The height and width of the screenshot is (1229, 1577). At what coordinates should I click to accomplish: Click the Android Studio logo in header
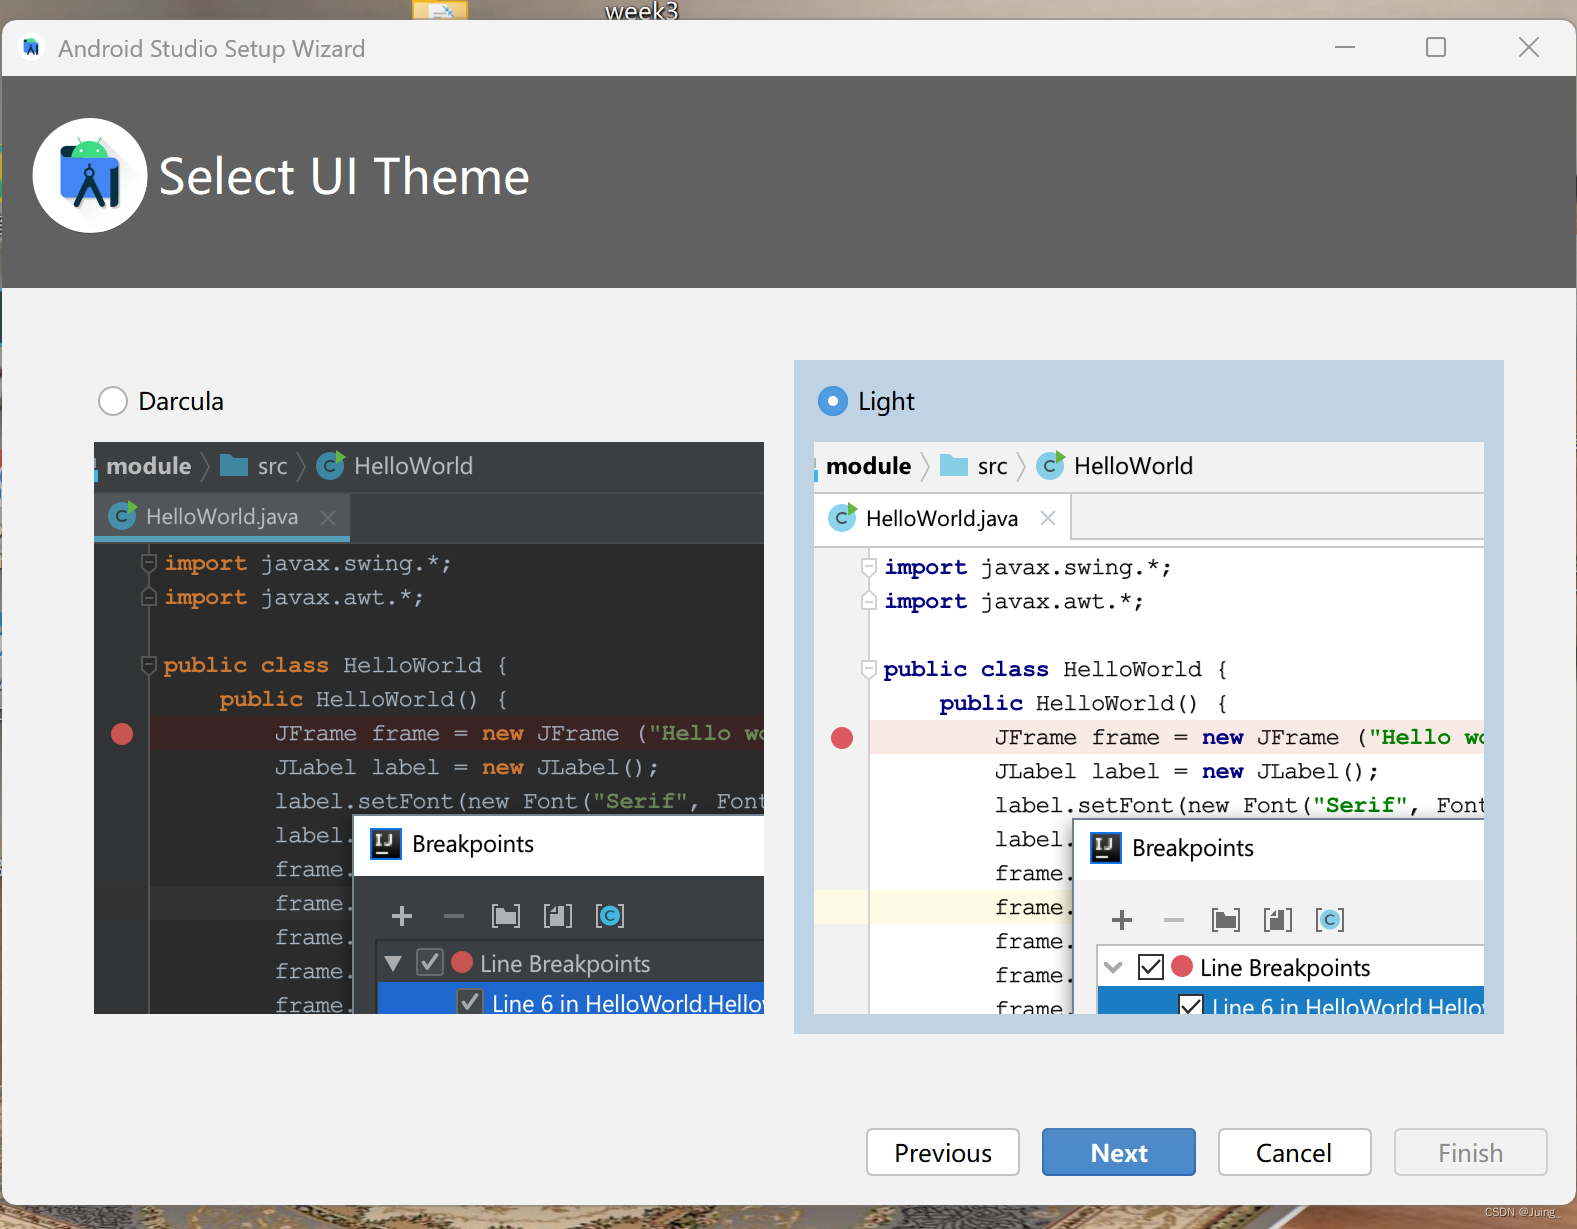[x=90, y=176]
